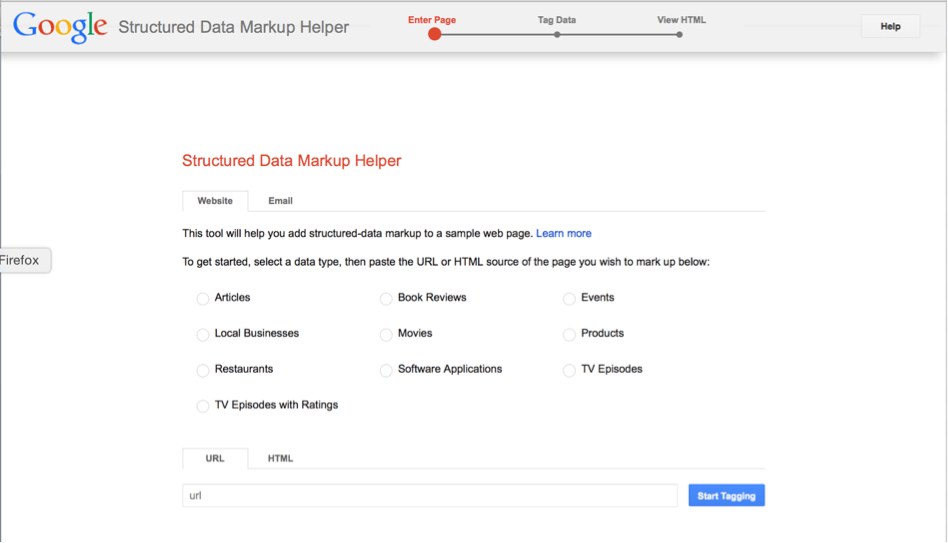948x543 pixels.
Task: Pick the Software Applications radio option
Action: (386, 370)
